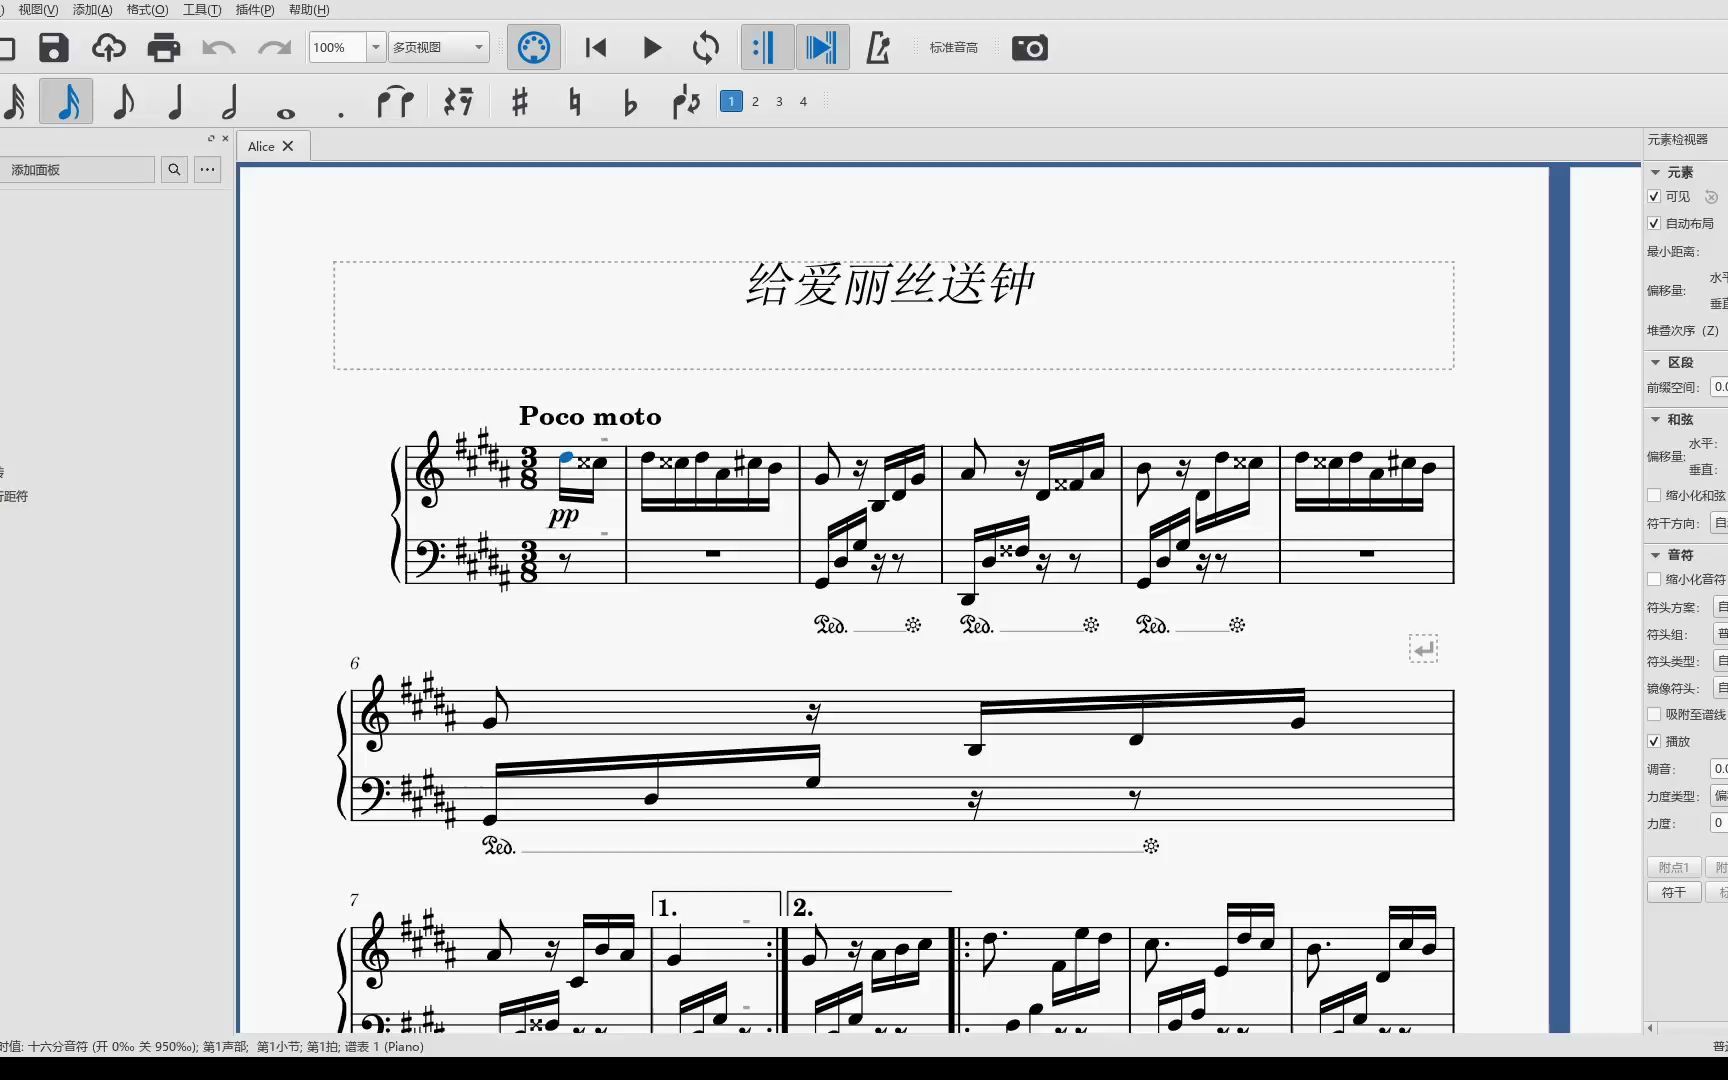This screenshot has width=1728, height=1080.
Task: Select eighth note duration
Action: 122,101
